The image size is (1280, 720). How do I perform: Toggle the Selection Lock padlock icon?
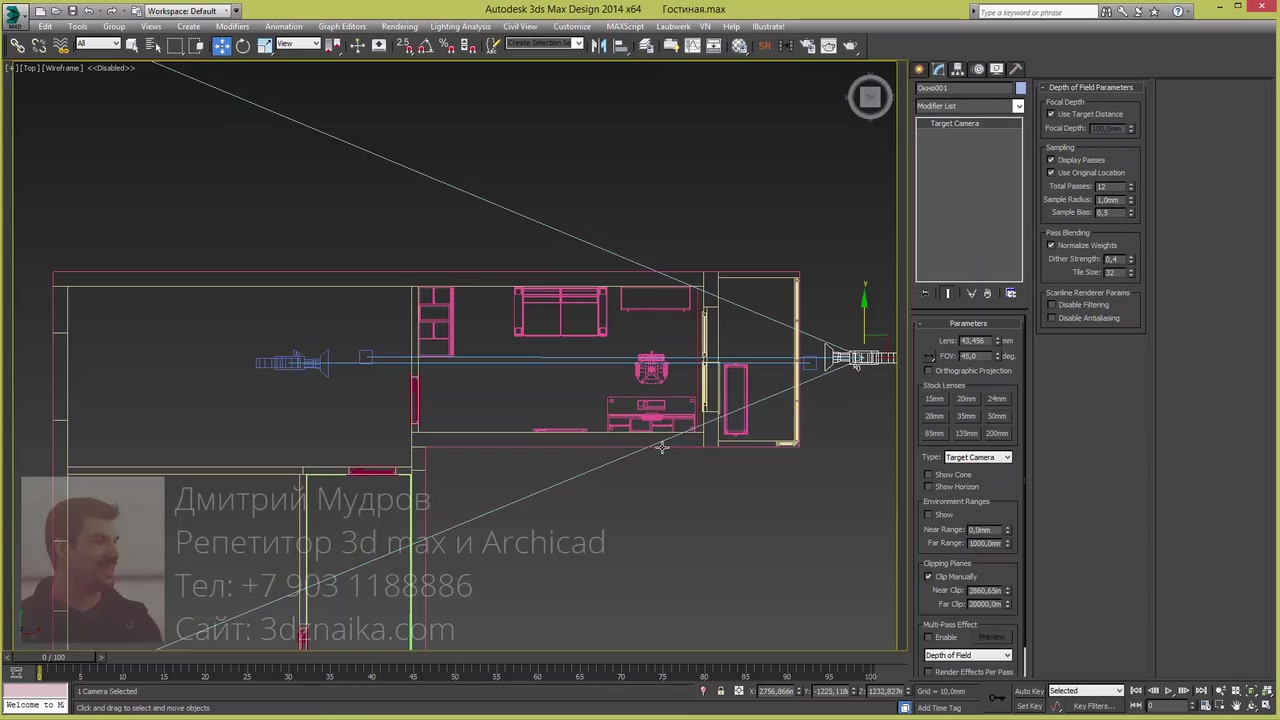coord(720,691)
